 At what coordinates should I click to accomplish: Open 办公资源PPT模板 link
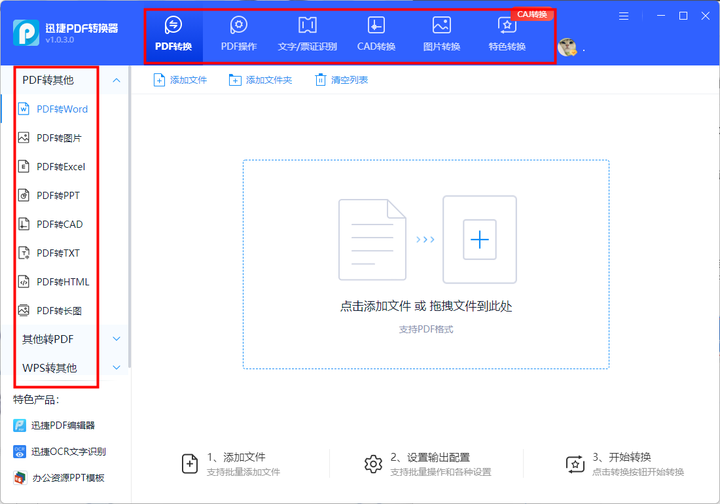69,478
